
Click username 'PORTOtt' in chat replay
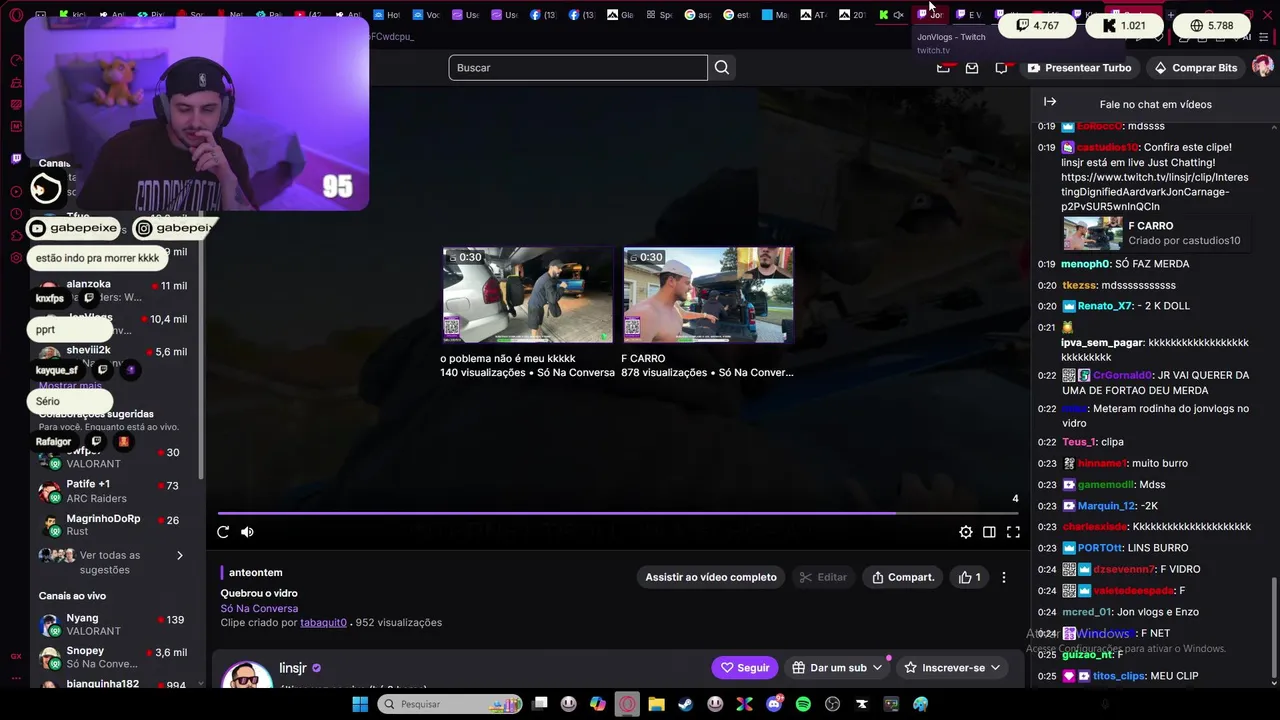(1100, 548)
